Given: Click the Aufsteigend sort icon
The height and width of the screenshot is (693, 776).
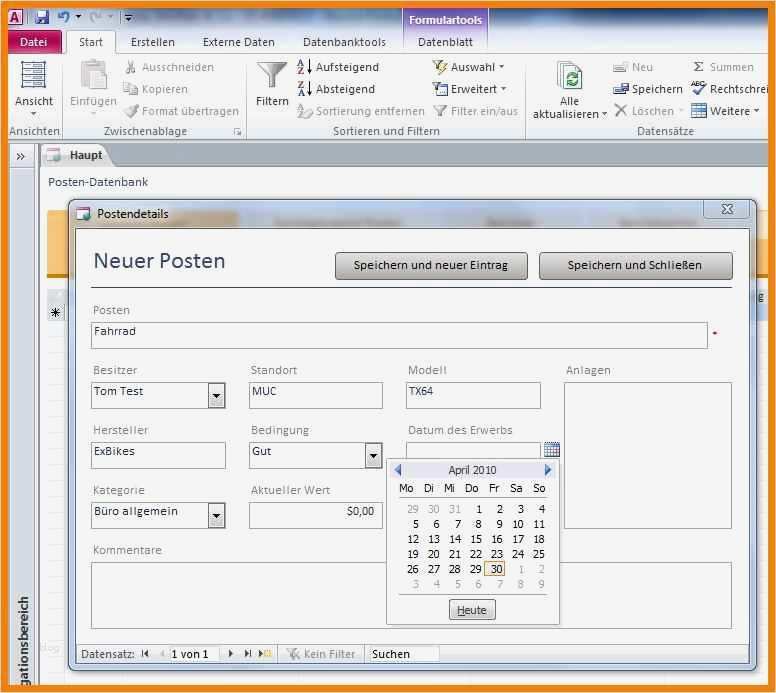Looking at the screenshot, I should tap(305, 67).
